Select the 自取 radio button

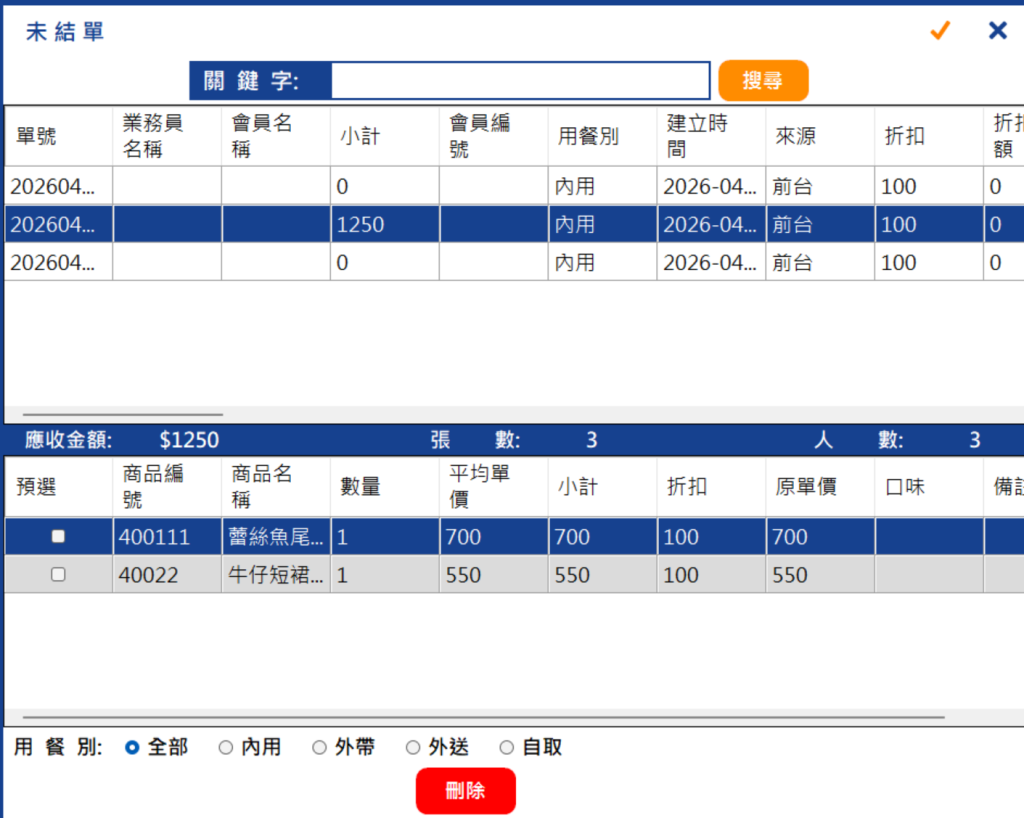tap(506, 747)
